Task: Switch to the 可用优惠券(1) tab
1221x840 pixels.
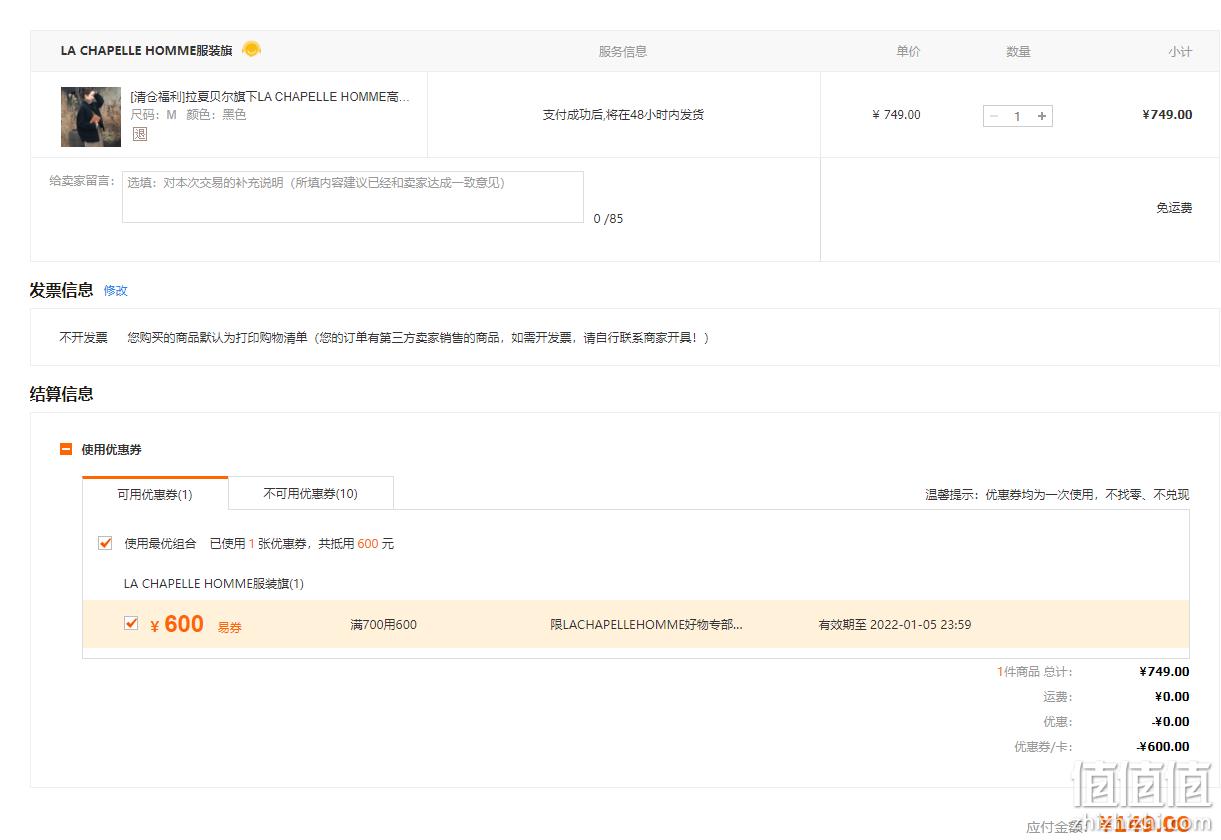Action: point(155,494)
